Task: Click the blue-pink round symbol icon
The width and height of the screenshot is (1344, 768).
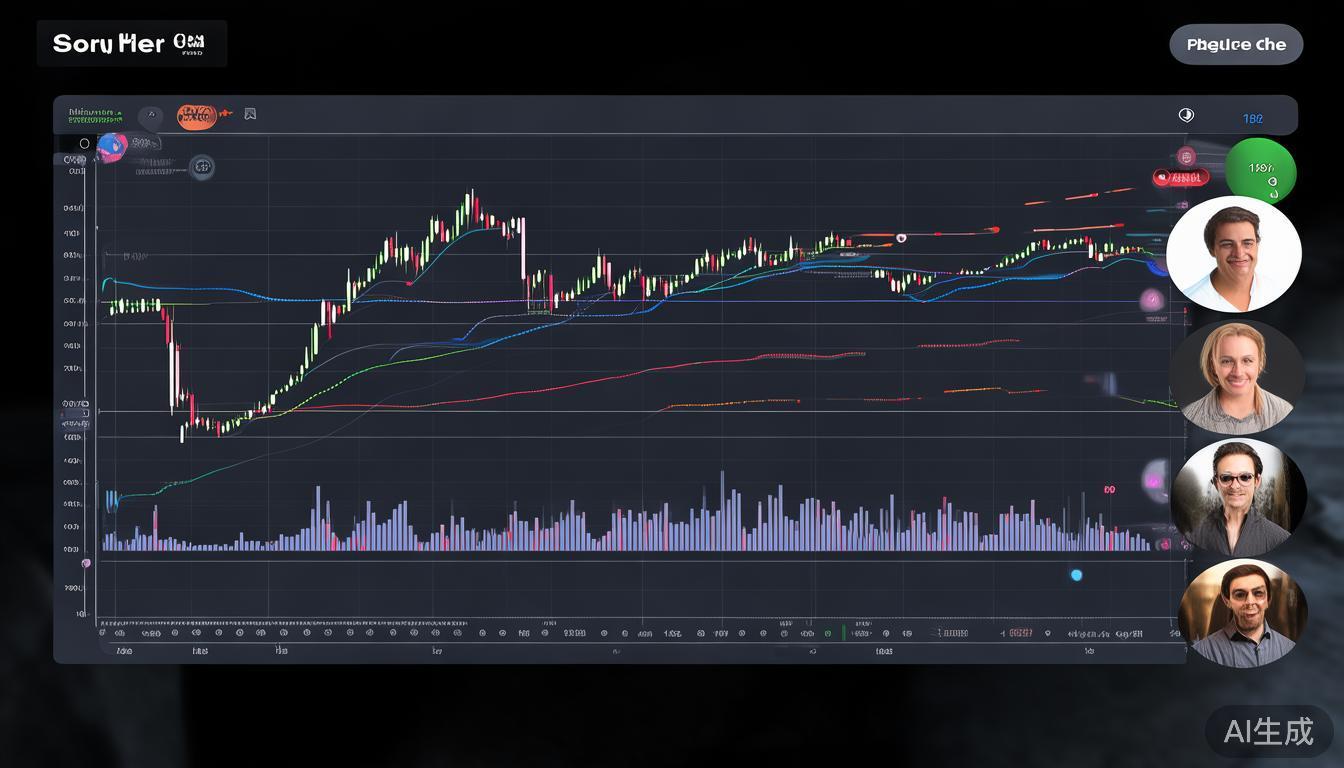Action: pyautogui.click(x=111, y=147)
